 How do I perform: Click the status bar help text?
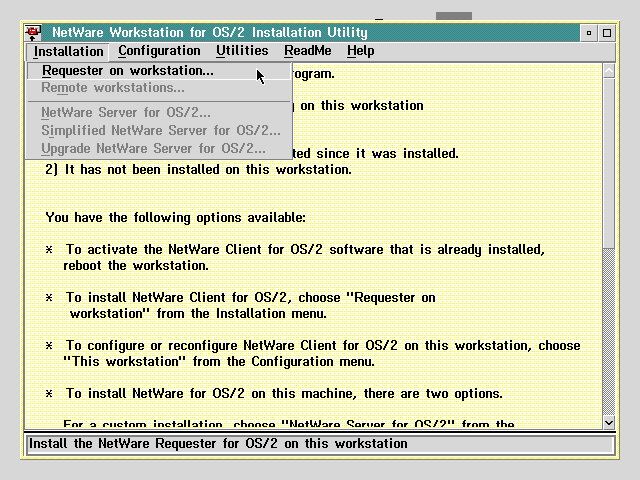click(218, 444)
